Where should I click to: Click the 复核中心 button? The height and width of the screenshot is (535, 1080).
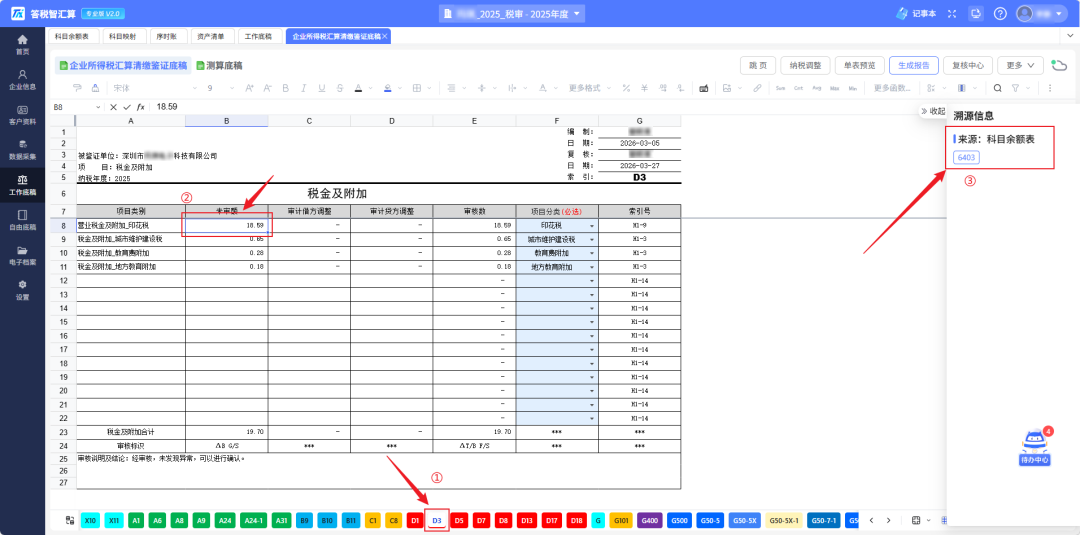tap(968, 65)
